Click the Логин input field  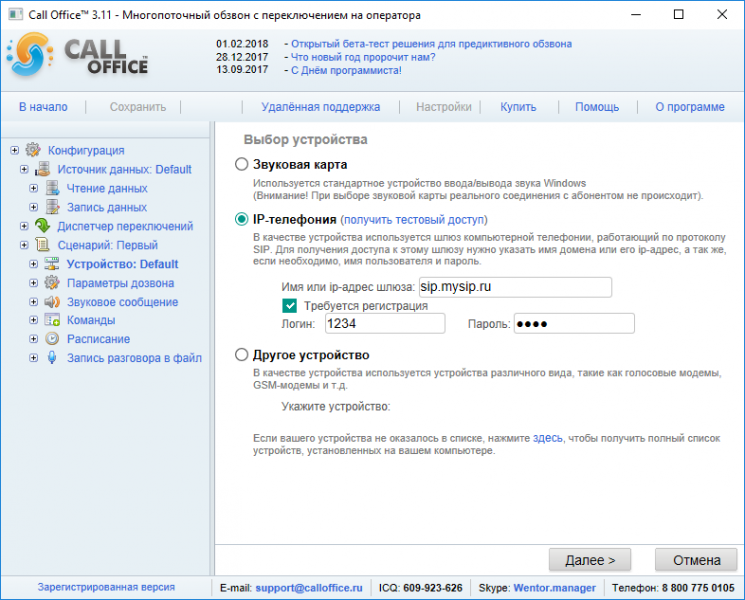coord(385,324)
